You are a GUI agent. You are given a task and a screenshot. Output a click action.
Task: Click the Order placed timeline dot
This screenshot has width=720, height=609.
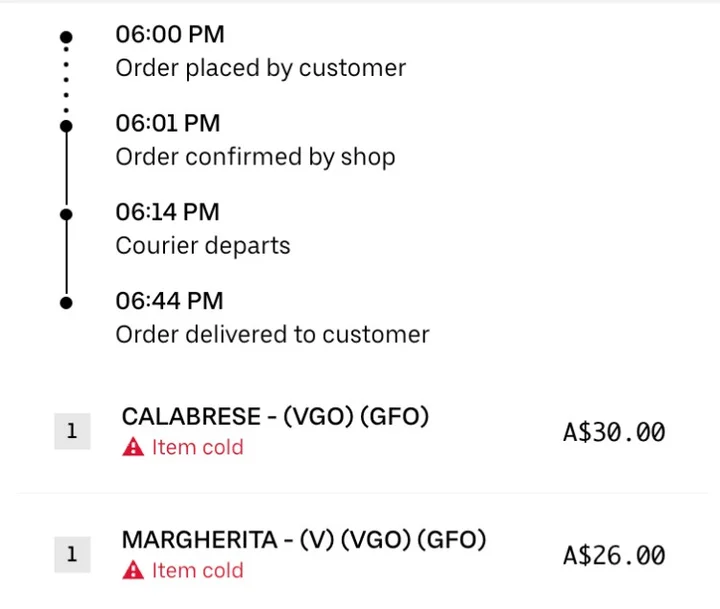pos(66,37)
